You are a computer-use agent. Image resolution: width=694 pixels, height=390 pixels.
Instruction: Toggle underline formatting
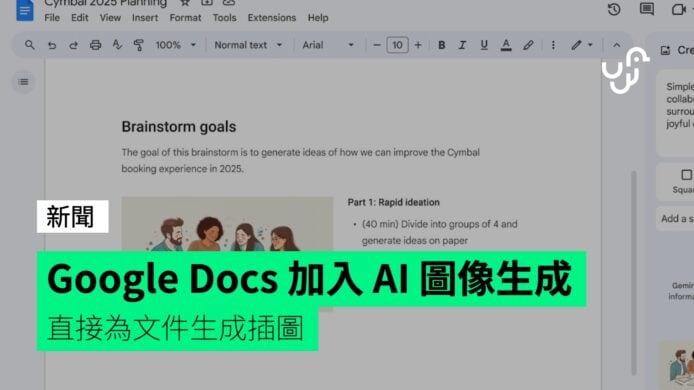pos(484,45)
